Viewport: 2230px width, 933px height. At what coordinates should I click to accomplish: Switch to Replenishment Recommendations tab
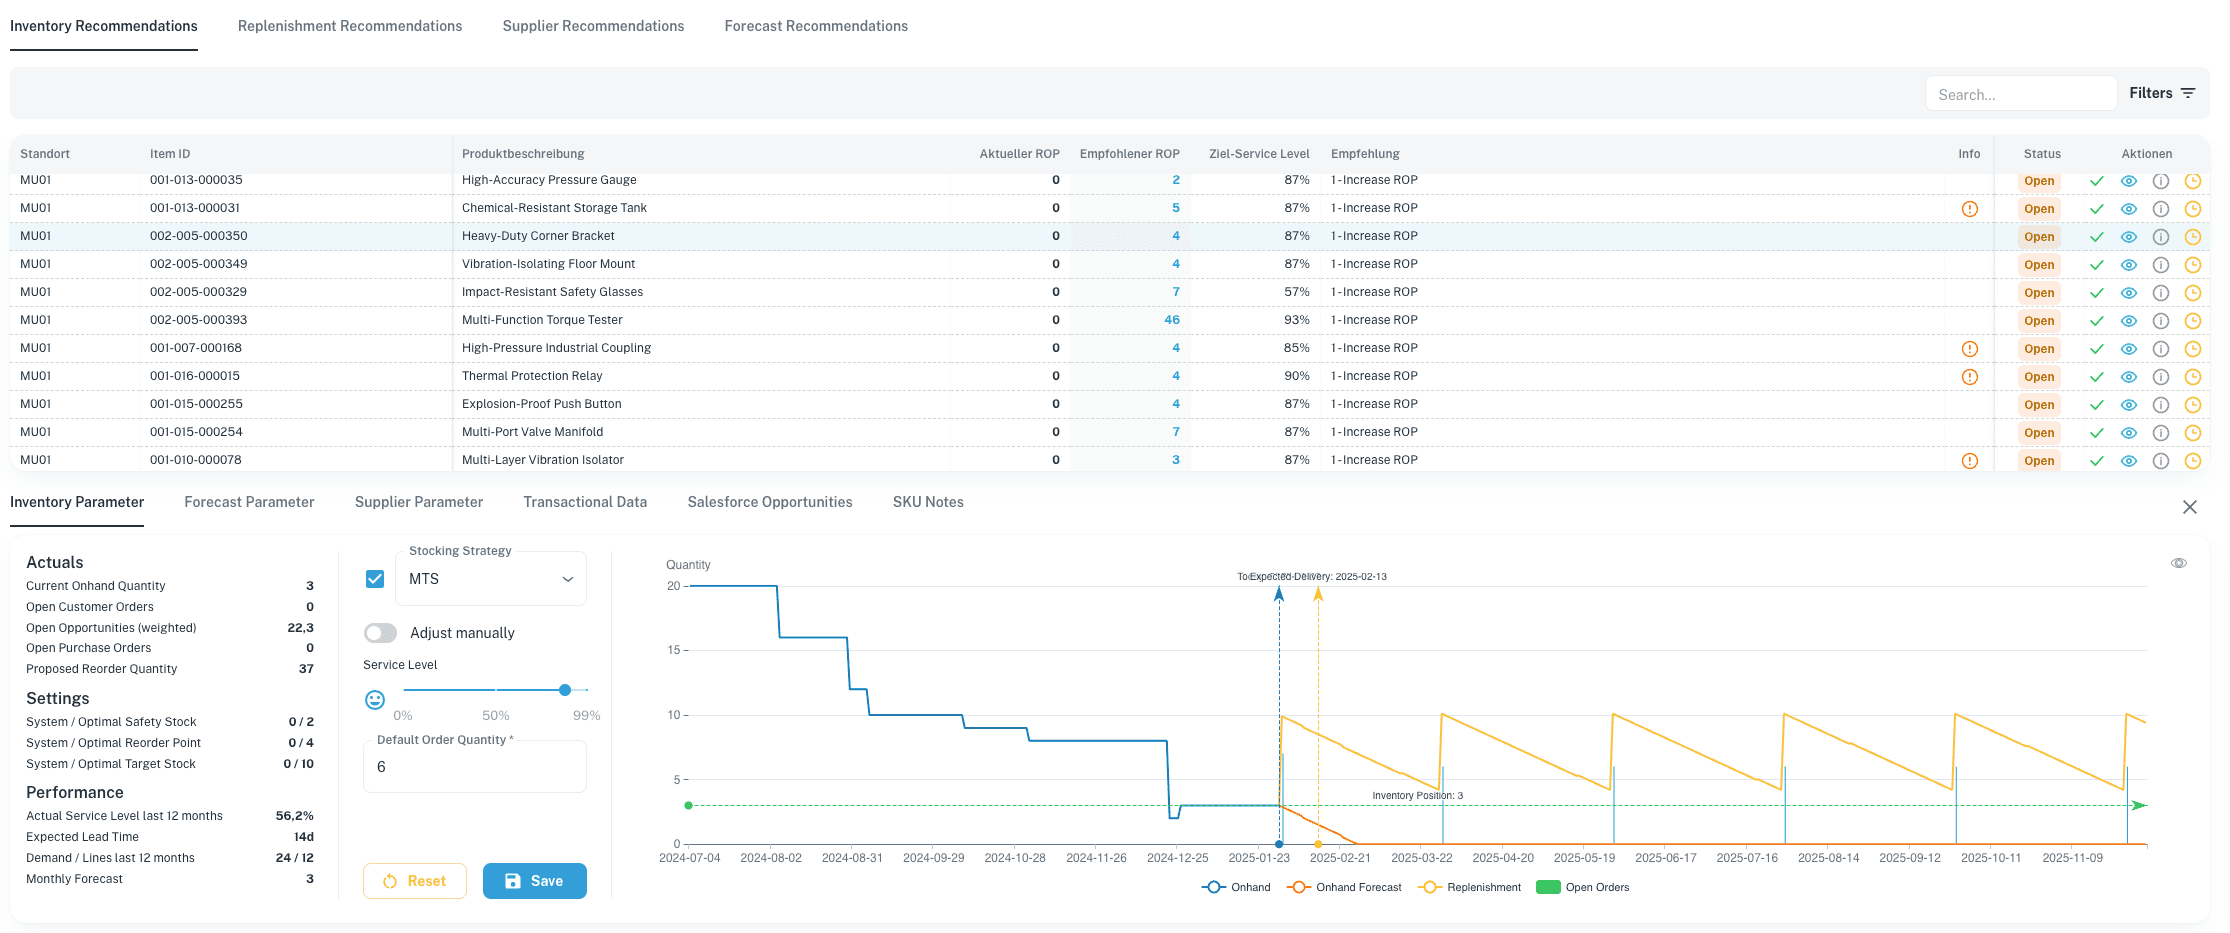click(350, 26)
